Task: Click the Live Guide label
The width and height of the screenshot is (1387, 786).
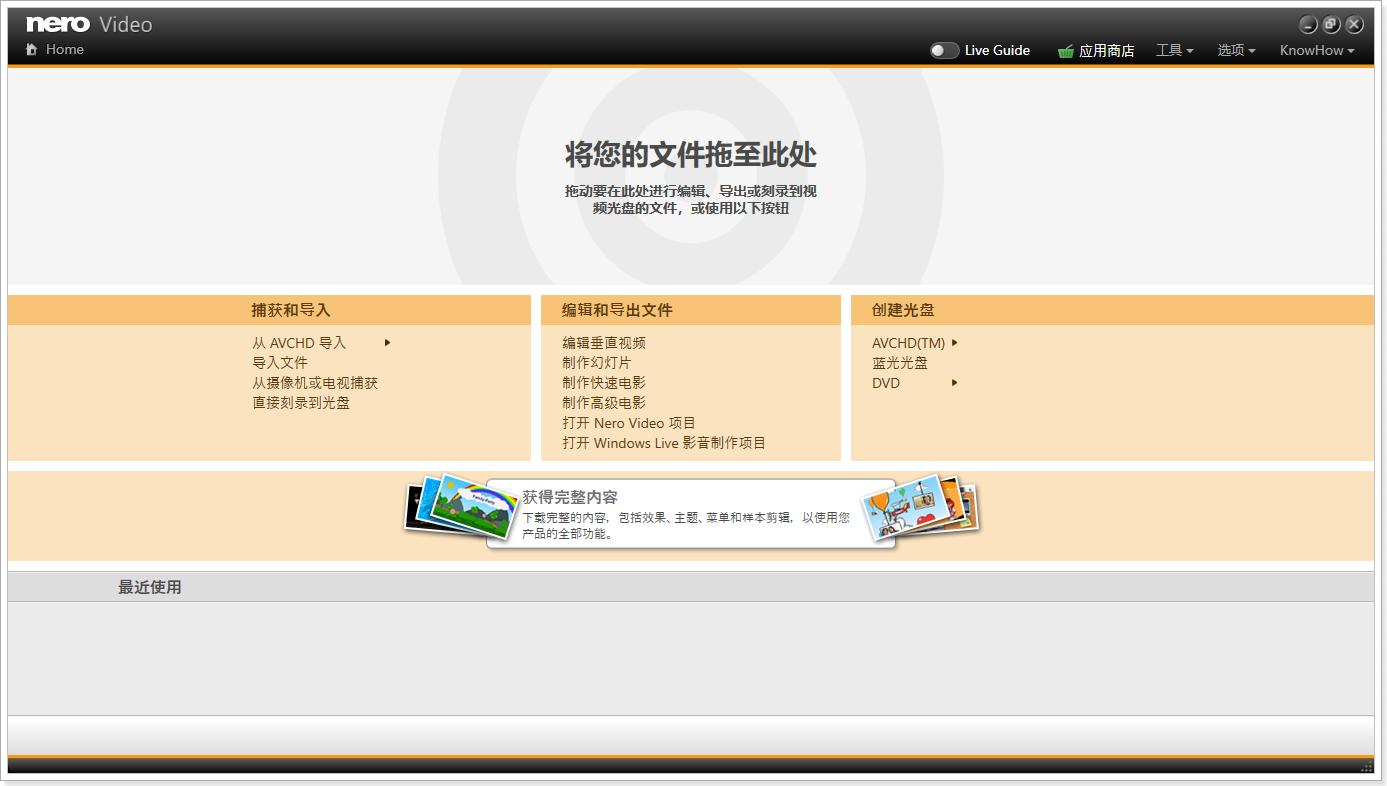Action: coord(997,50)
